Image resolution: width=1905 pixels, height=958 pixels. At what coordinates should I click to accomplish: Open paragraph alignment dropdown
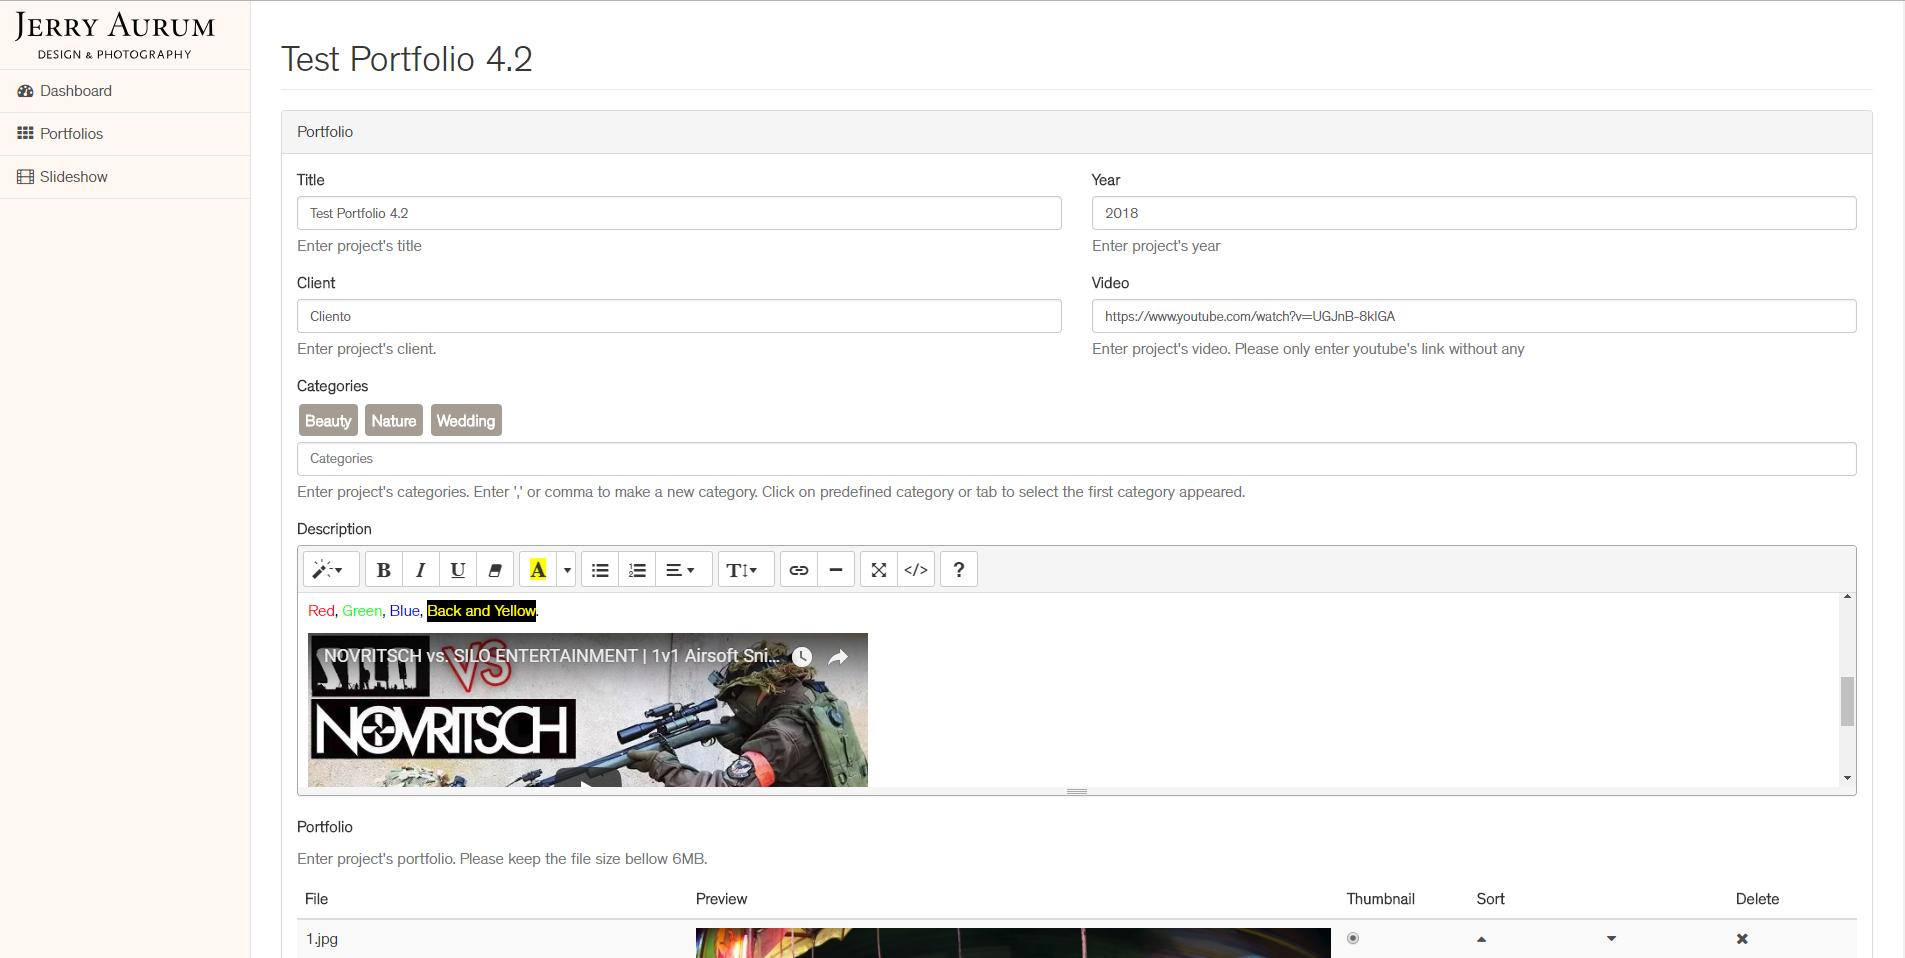point(681,570)
